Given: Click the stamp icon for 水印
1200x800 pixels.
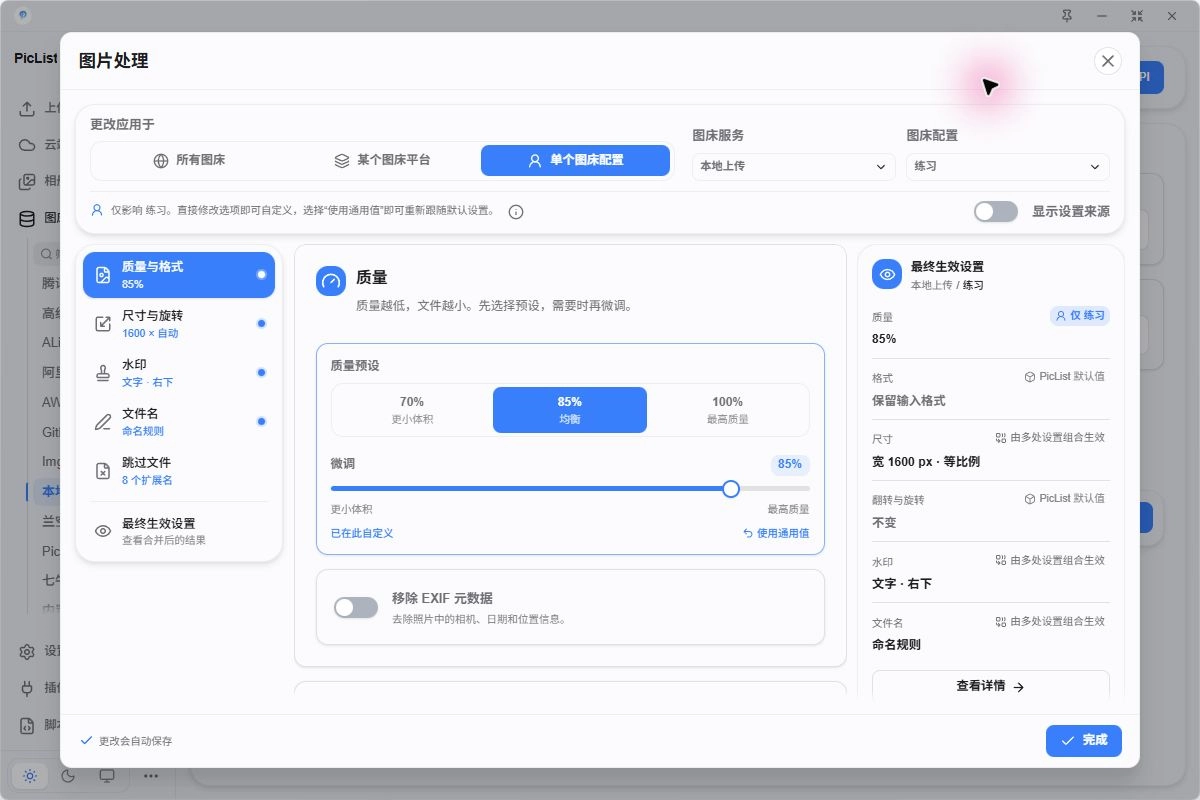Looking at the screenshot, I should pos(103,373).
